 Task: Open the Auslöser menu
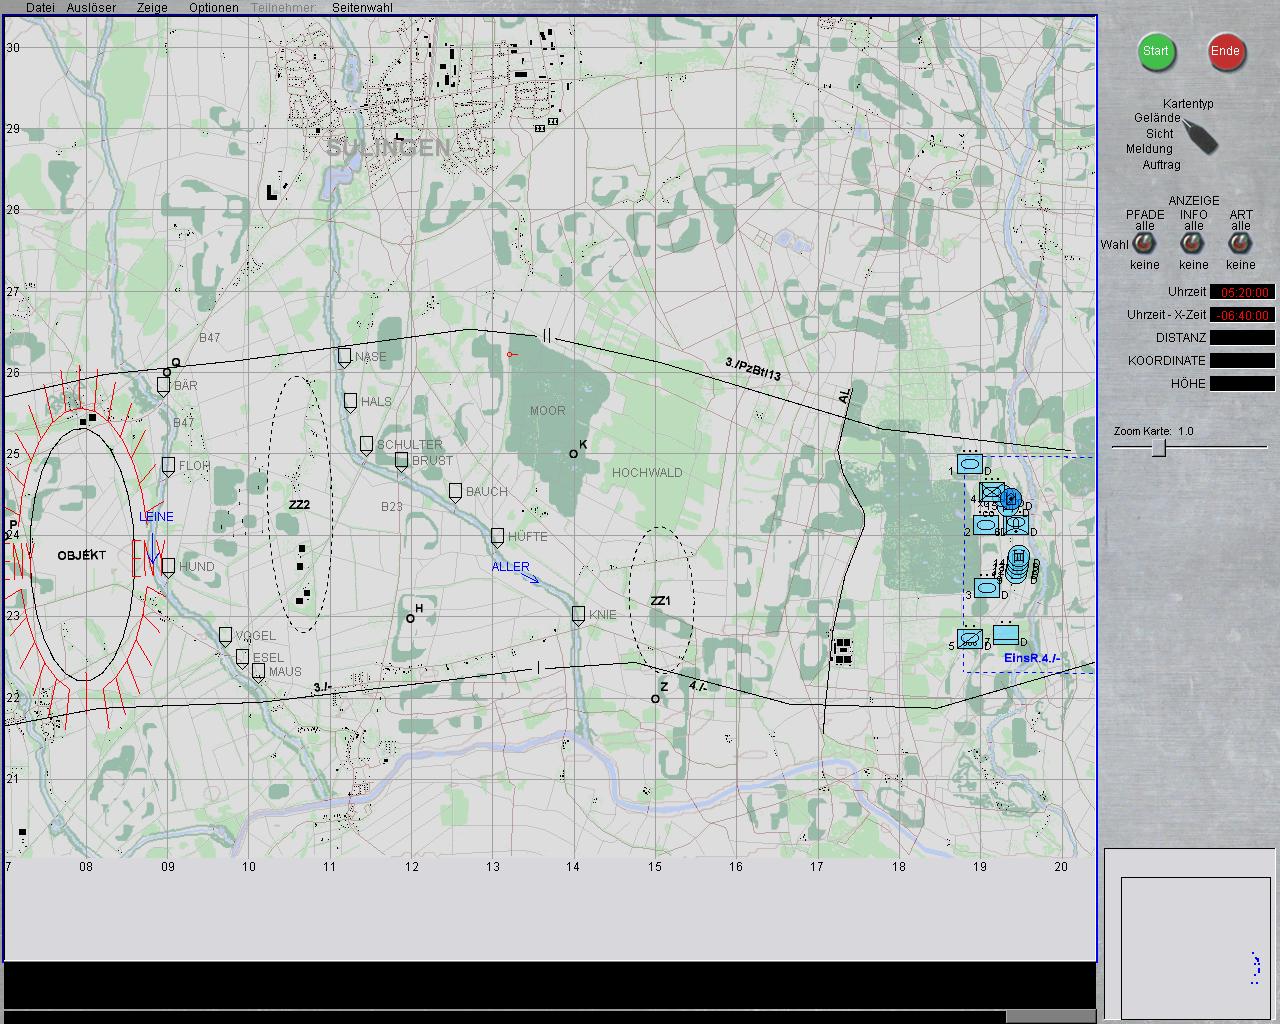pos(91,7)
